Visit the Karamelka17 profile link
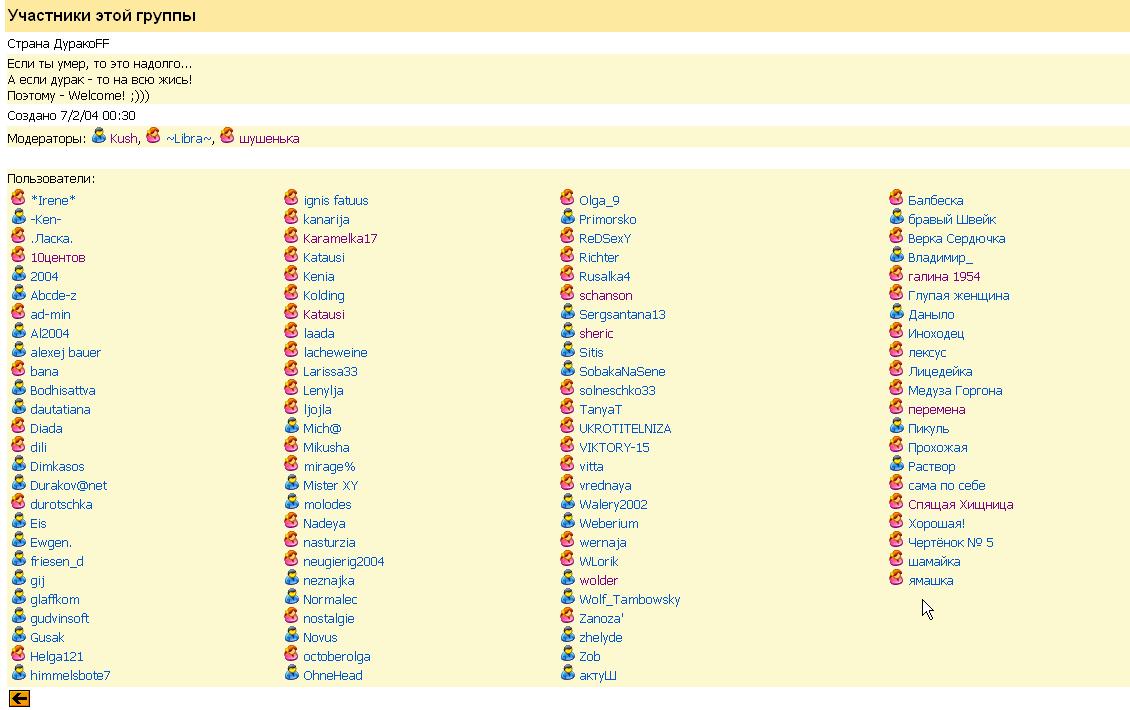The width and height of the screenshot is (1130, 710). pyautogui.click(x=340, y=239)
